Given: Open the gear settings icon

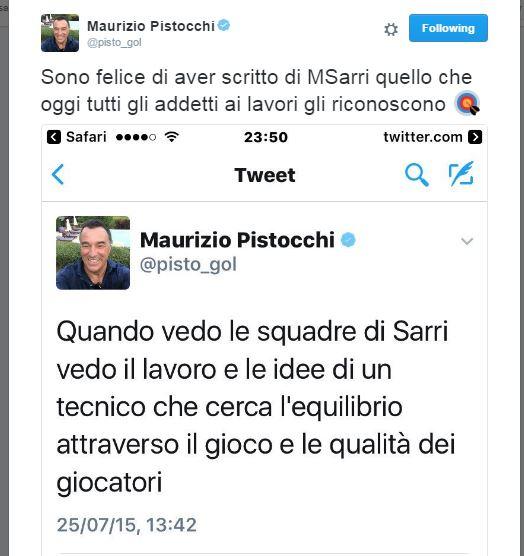Looking at the screenshot, I should [x=391, y=29].
